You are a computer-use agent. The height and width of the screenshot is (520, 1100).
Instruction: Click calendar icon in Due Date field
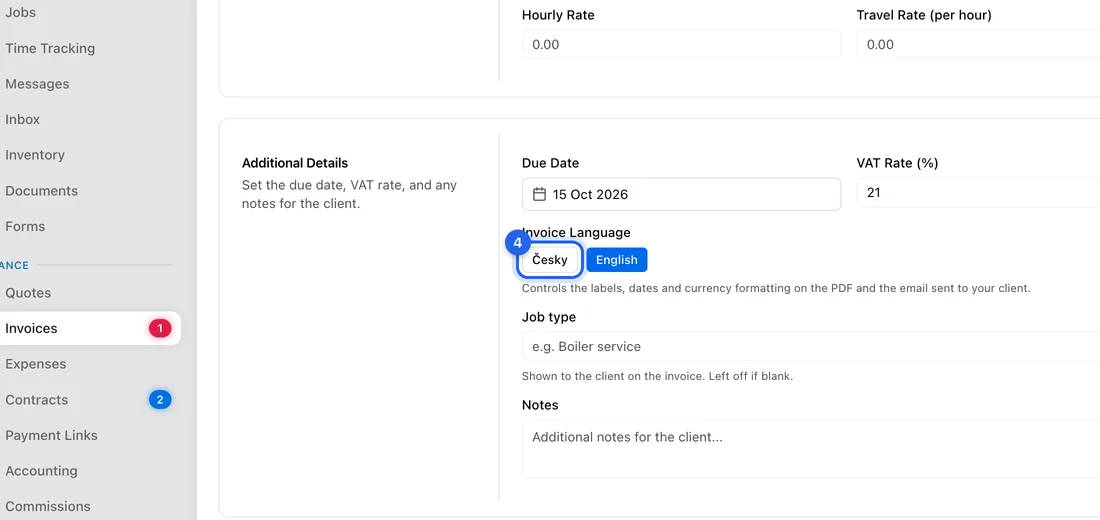tap(539, 194)
